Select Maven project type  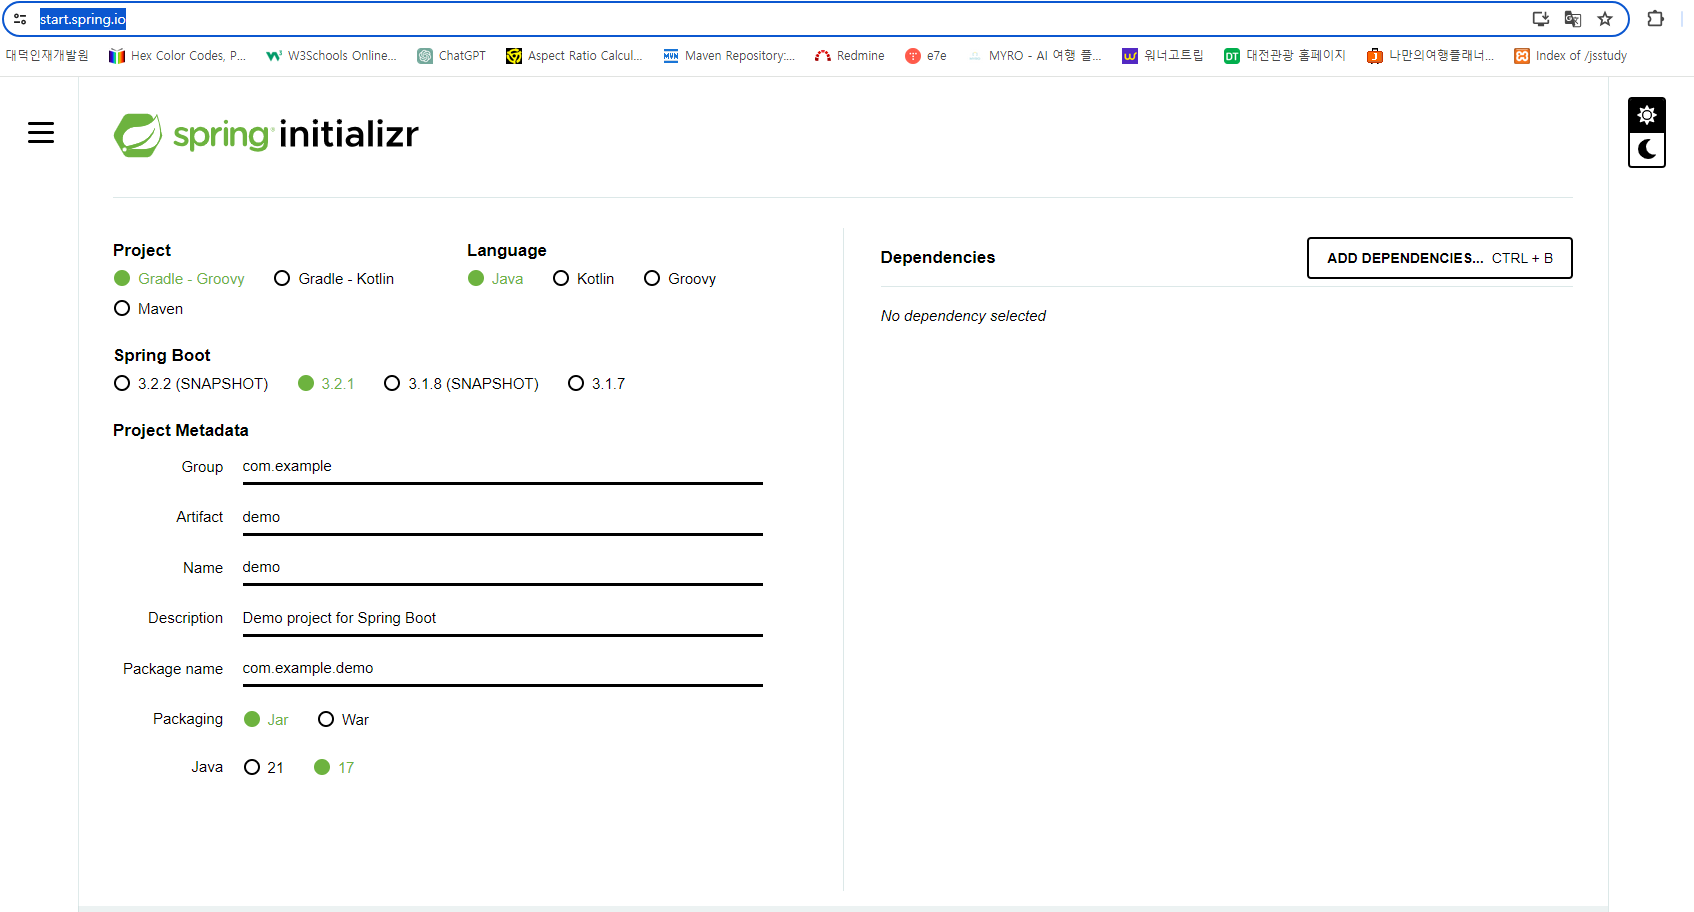(148, 309)
